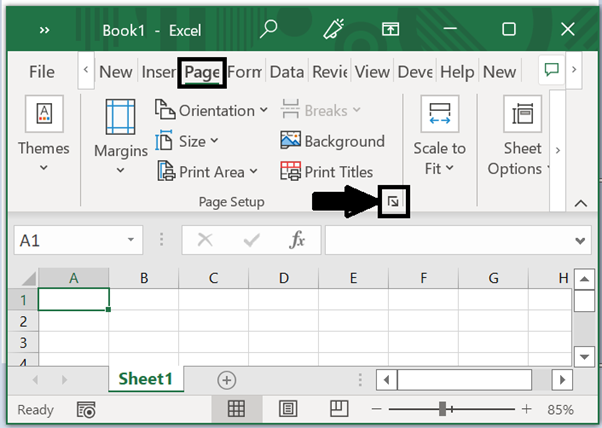Open the File tab
The width and height of the screenshot is (602, 428).
coord(42,72)
